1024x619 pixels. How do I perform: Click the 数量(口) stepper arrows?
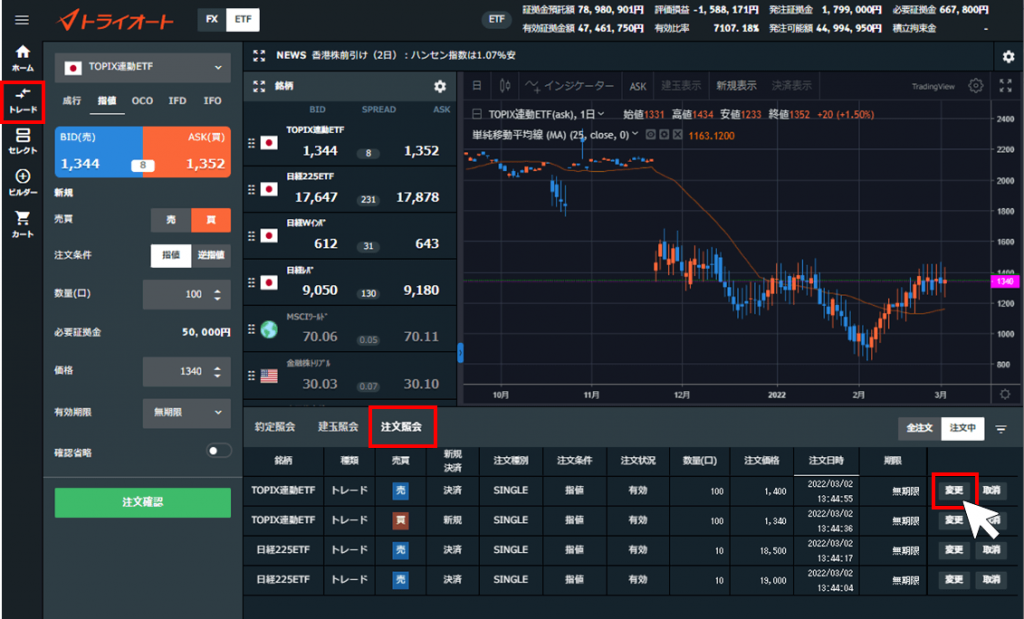pyautogui.click(x=217, y=294)
